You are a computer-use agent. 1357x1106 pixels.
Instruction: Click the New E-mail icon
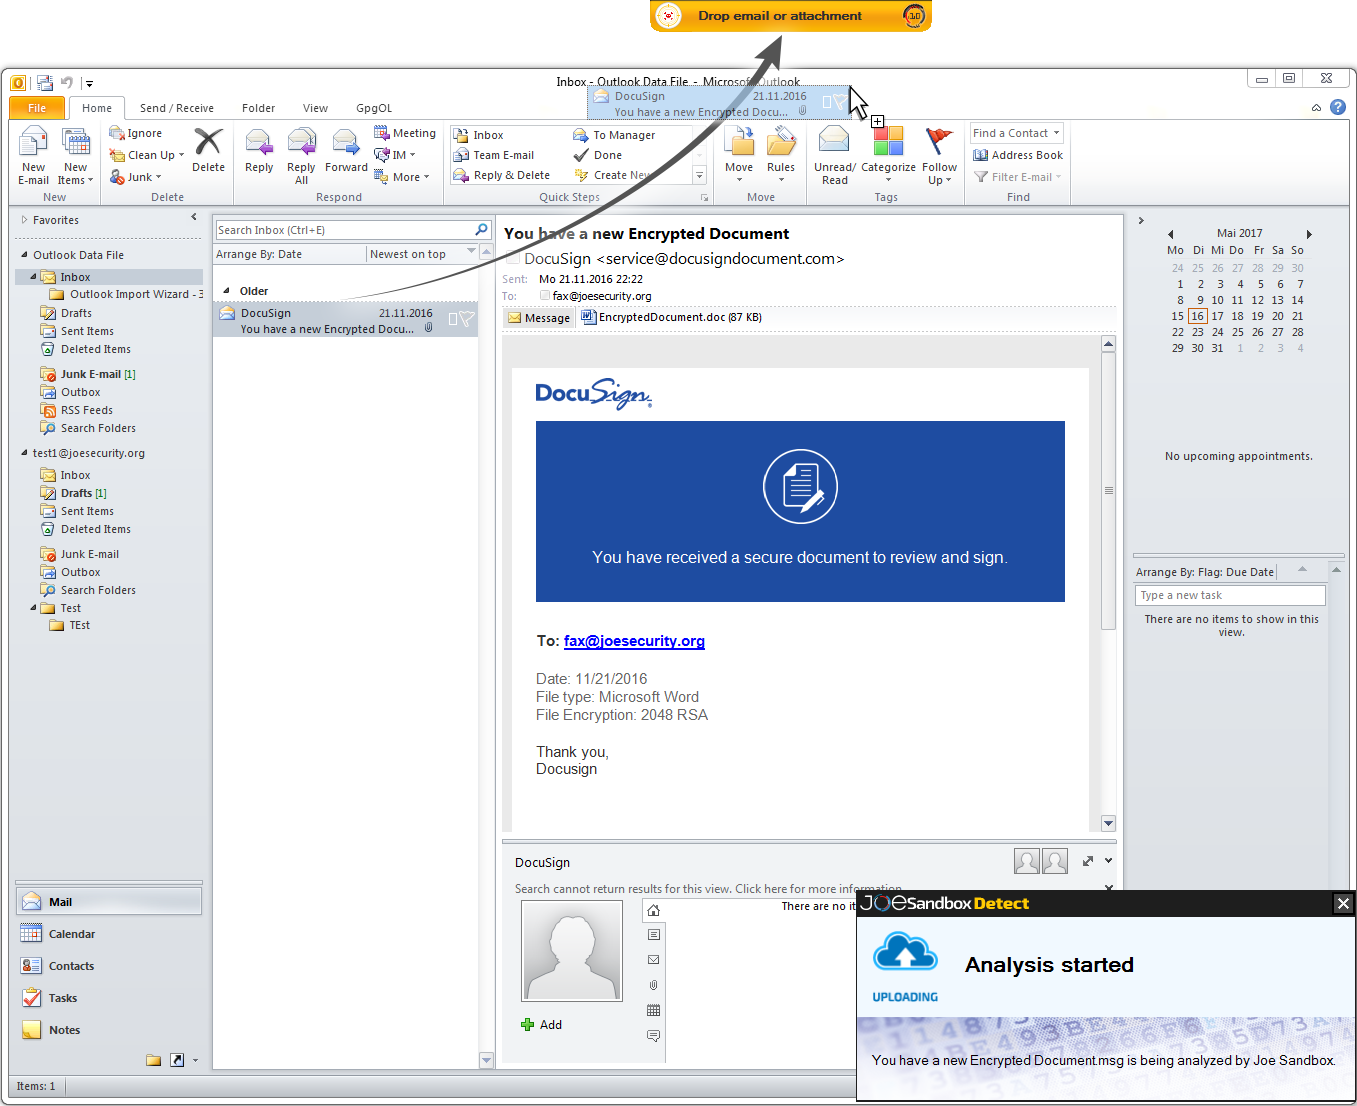pos(33,142)
